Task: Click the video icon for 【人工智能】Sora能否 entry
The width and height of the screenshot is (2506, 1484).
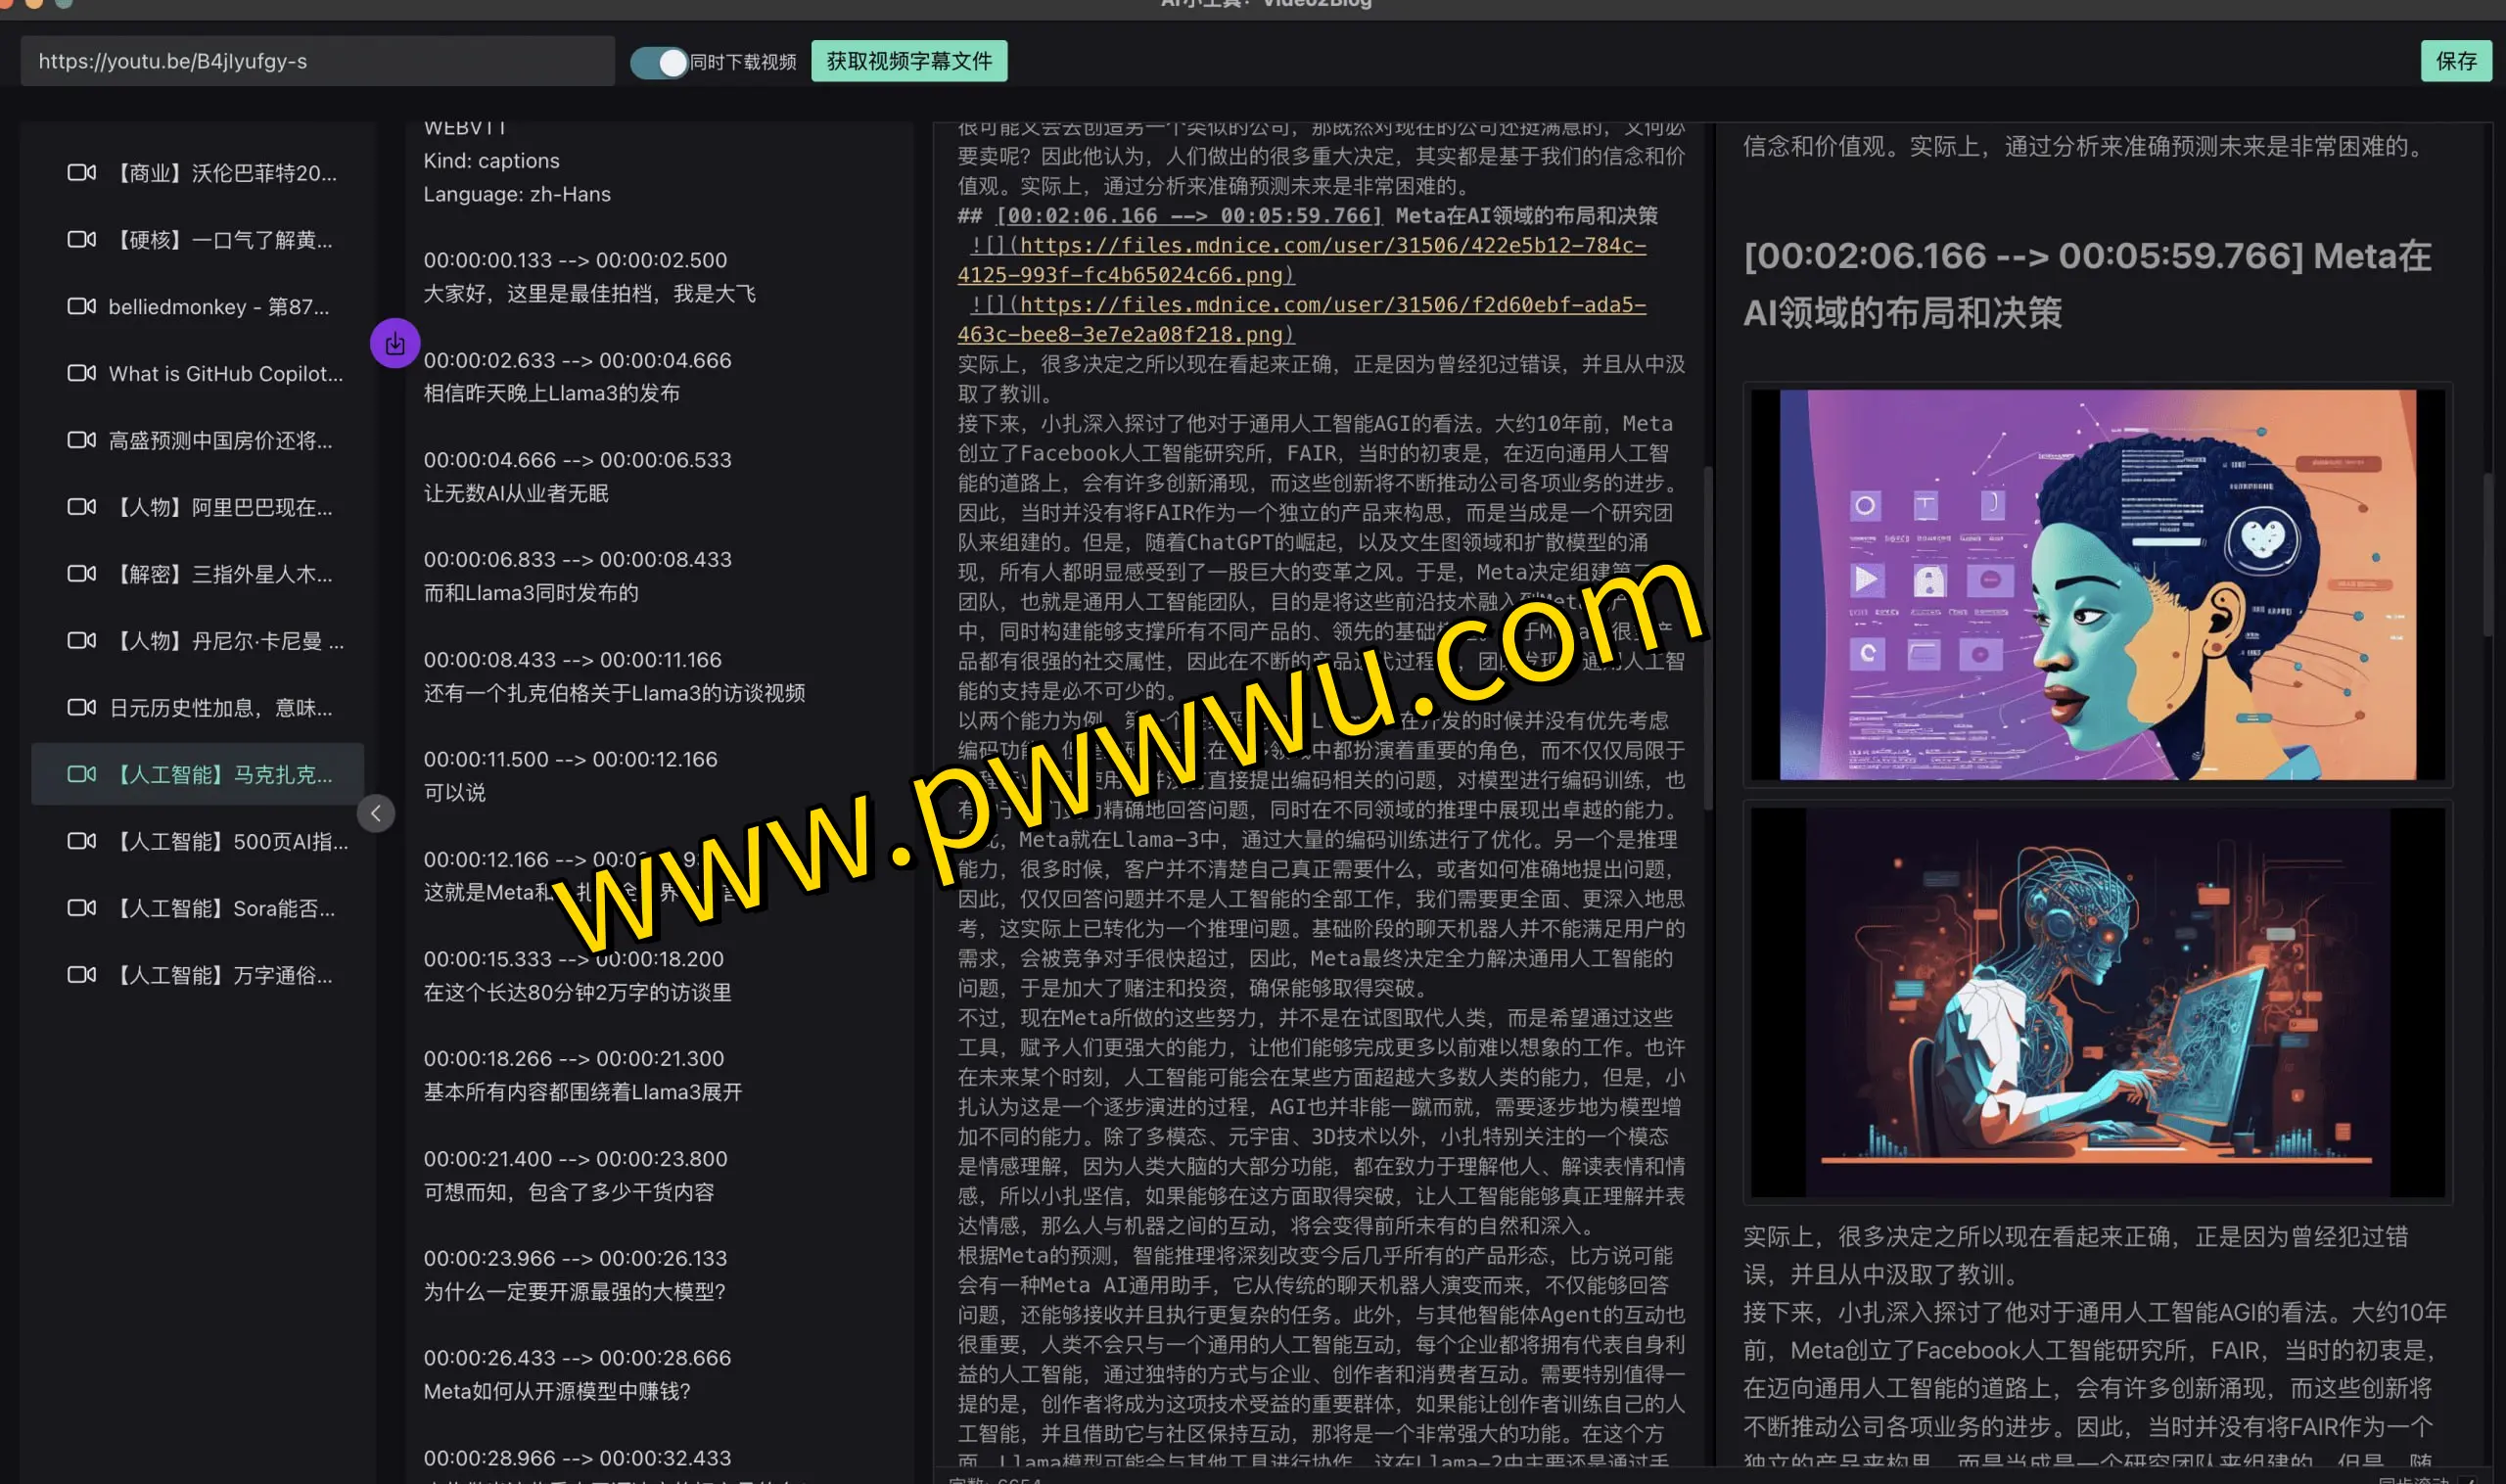Action: tap(82, 908)
